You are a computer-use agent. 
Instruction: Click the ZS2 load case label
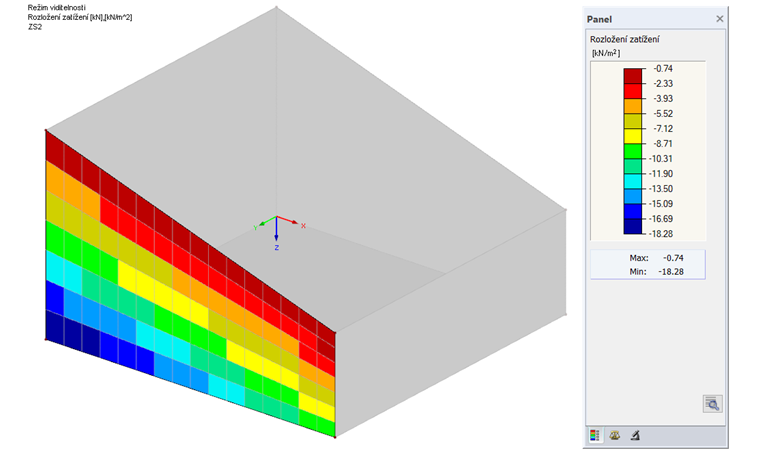(35, 27)
